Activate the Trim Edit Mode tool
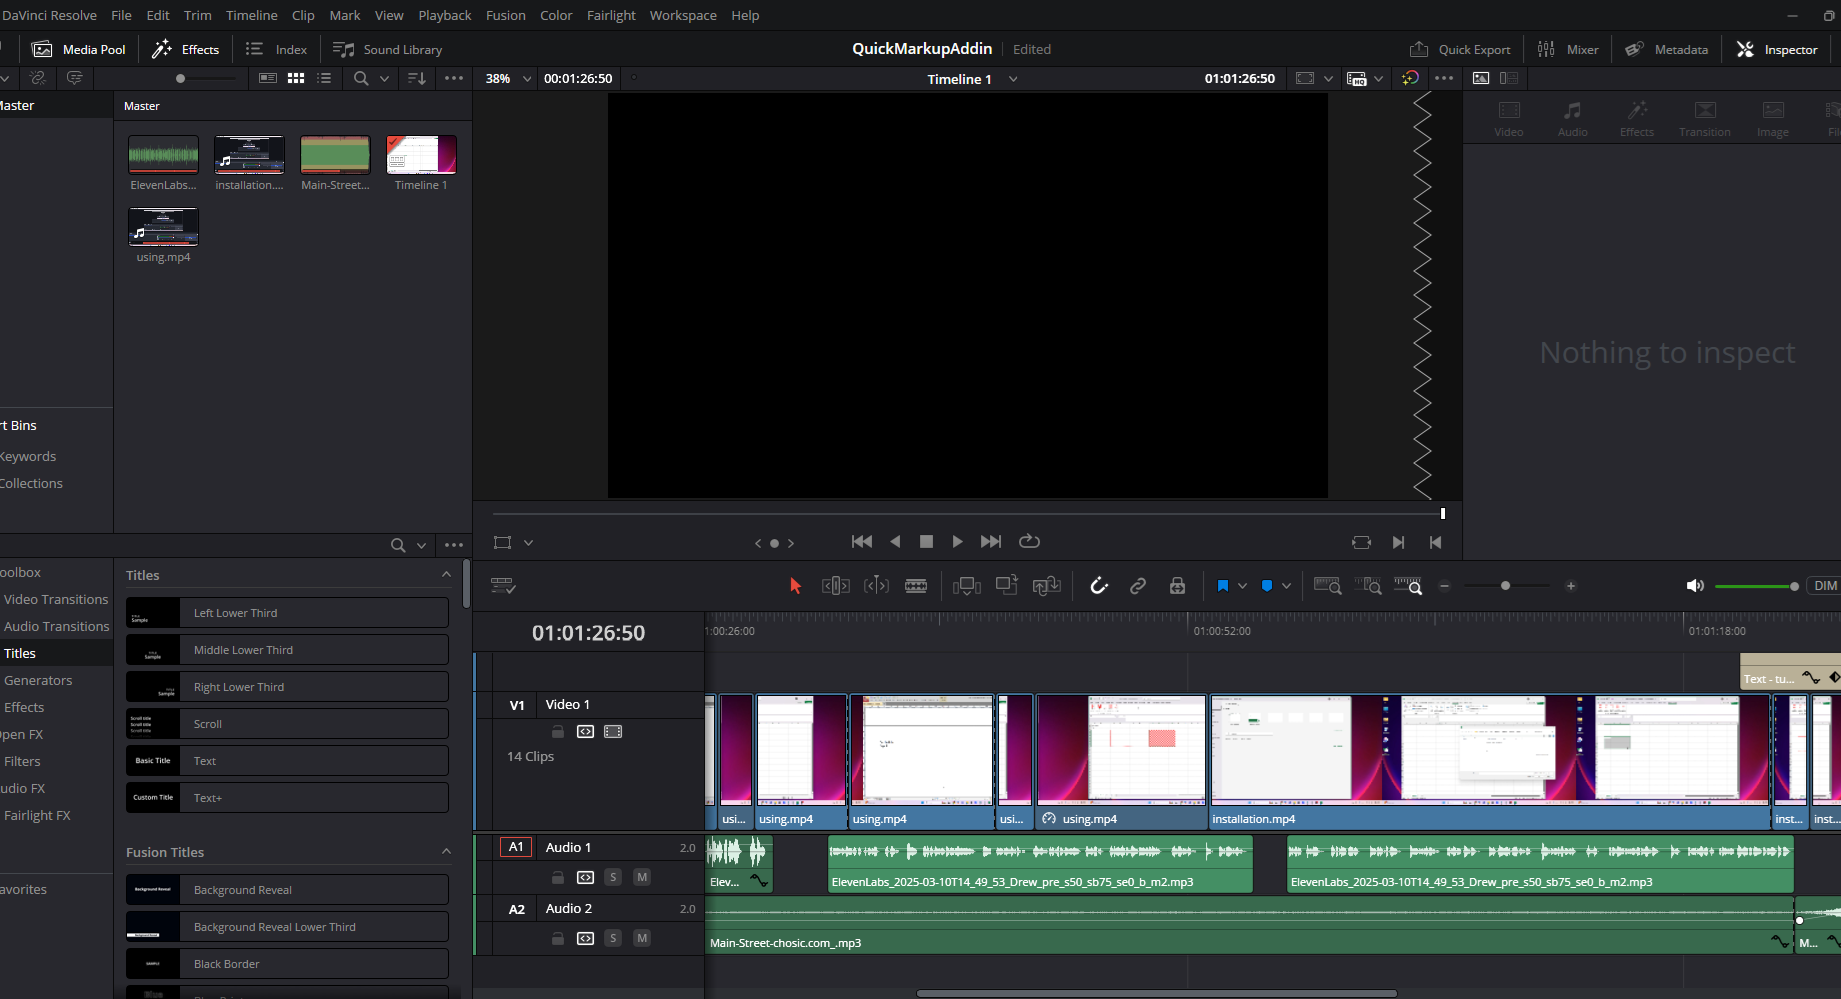 (836, 586)
